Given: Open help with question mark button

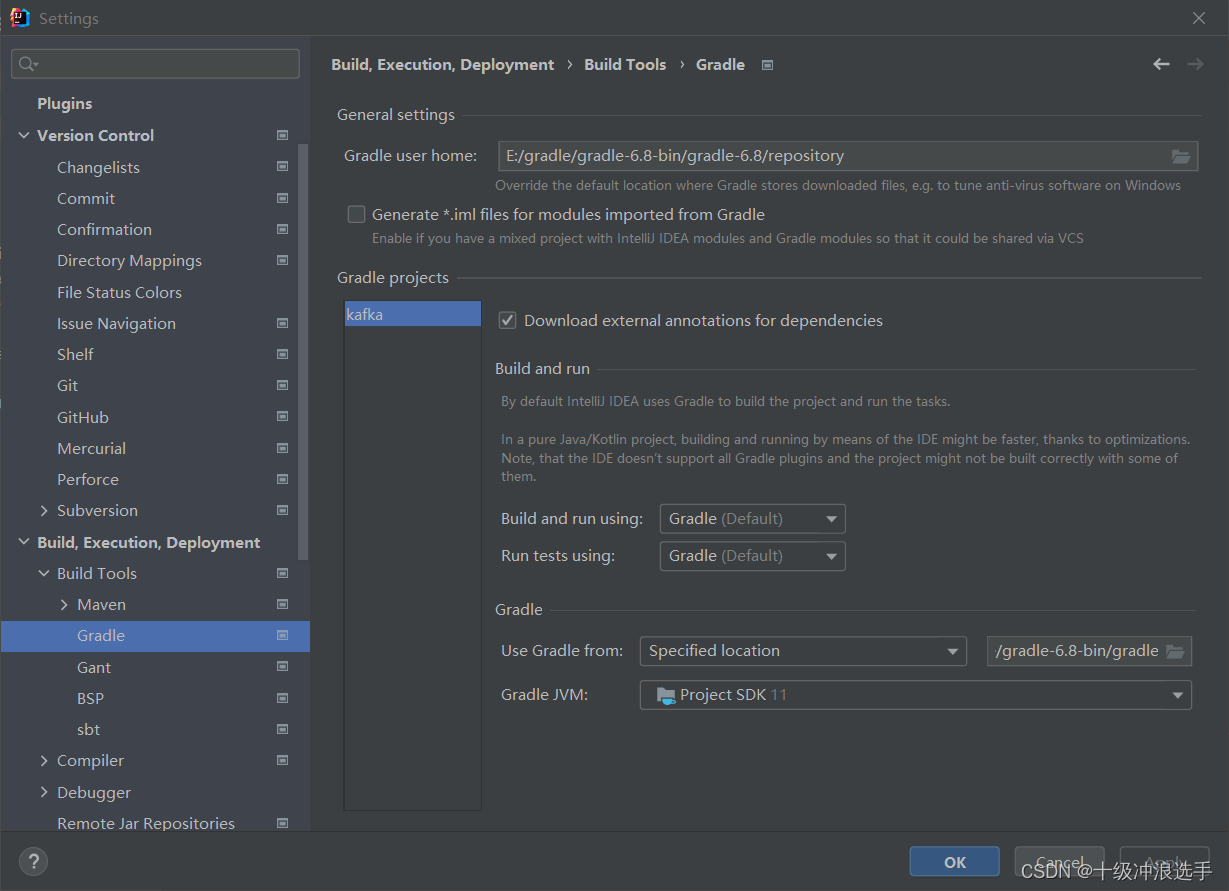Looking at the screenshot, I should [33, 861].
